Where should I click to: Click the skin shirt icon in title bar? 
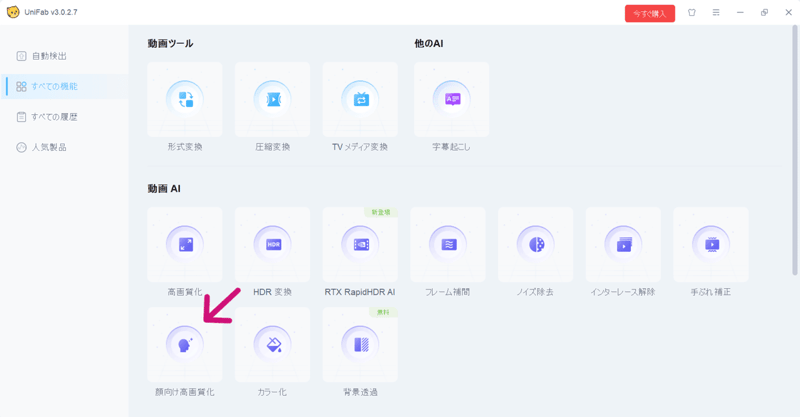pos(692,13)
